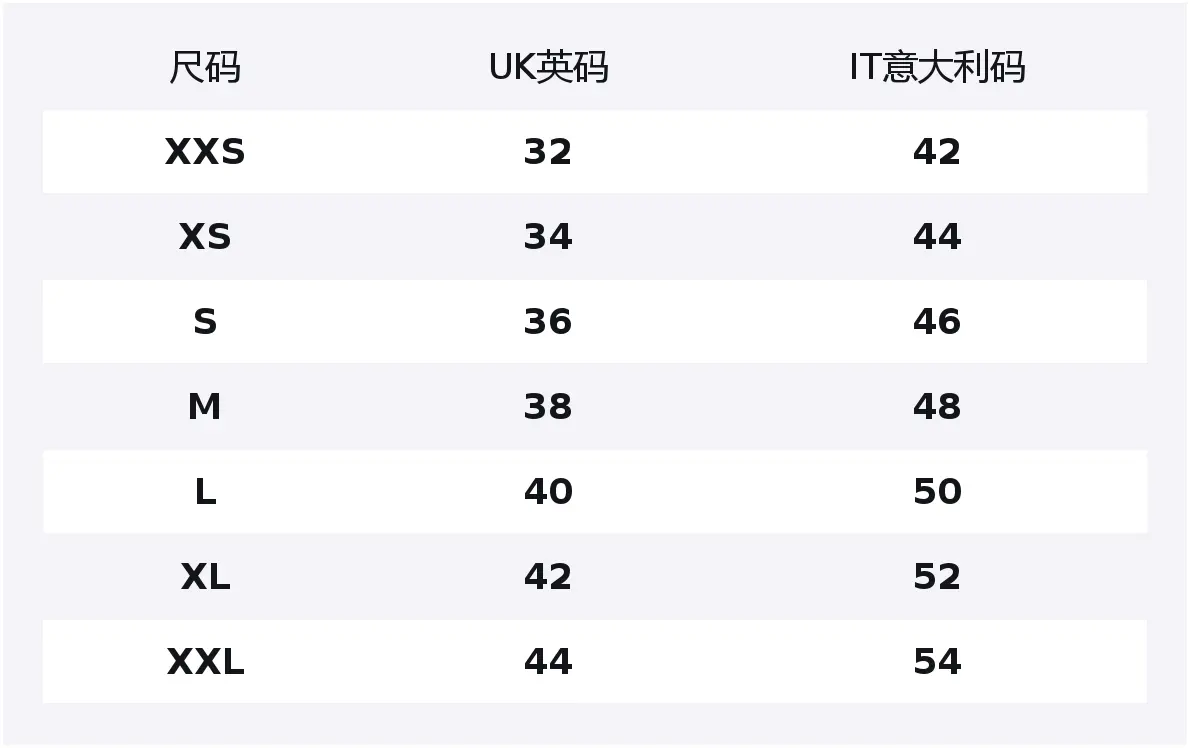Screen dimensions: 1190x748
Task: Click IT size 50 in L row
Action: coord(937,492)
